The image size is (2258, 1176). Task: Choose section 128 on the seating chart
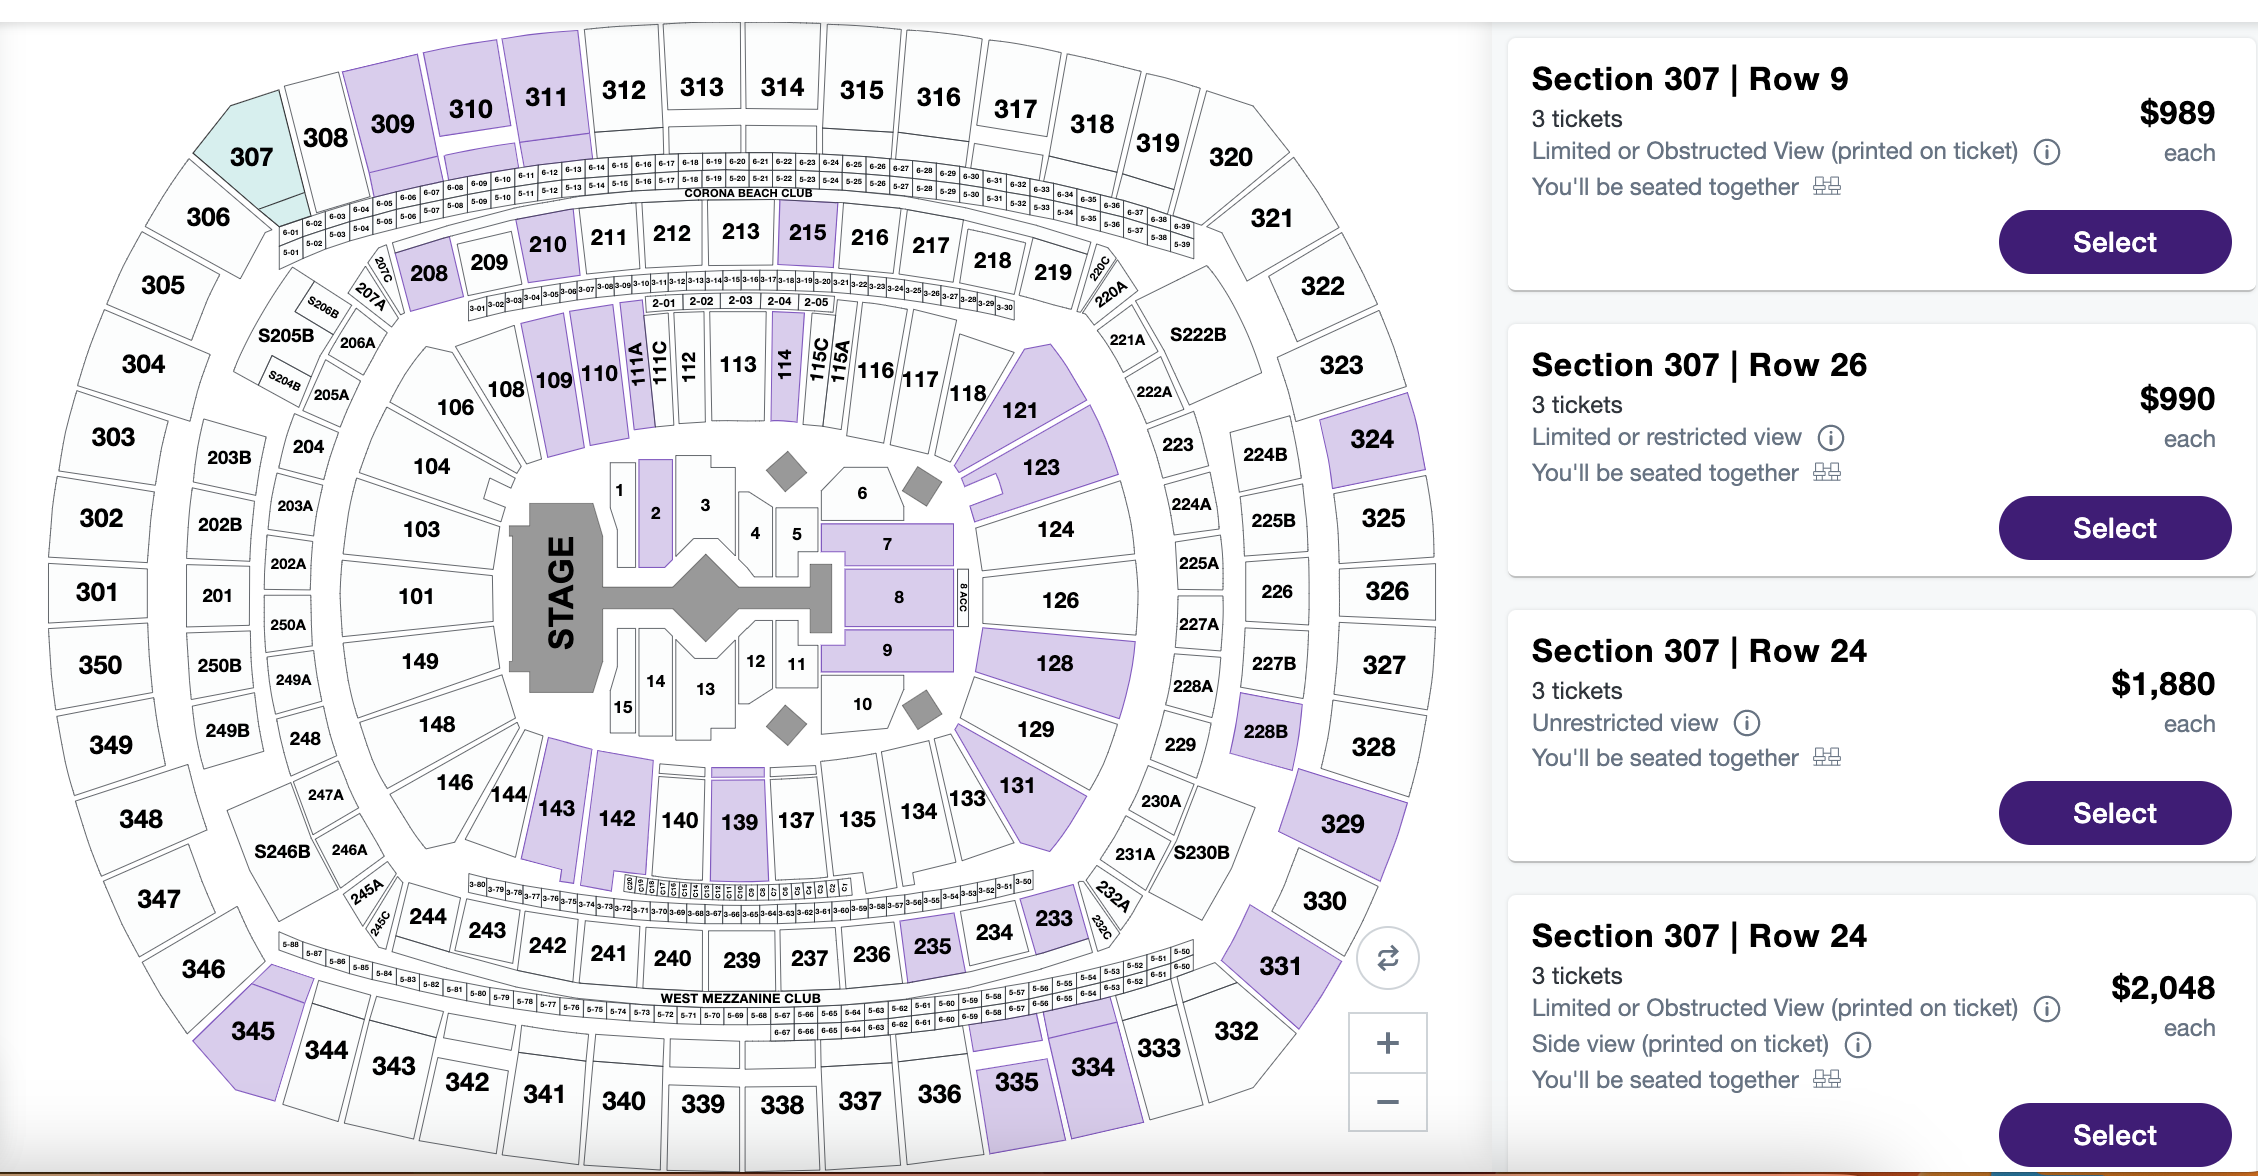click(x=1054, y=664)
